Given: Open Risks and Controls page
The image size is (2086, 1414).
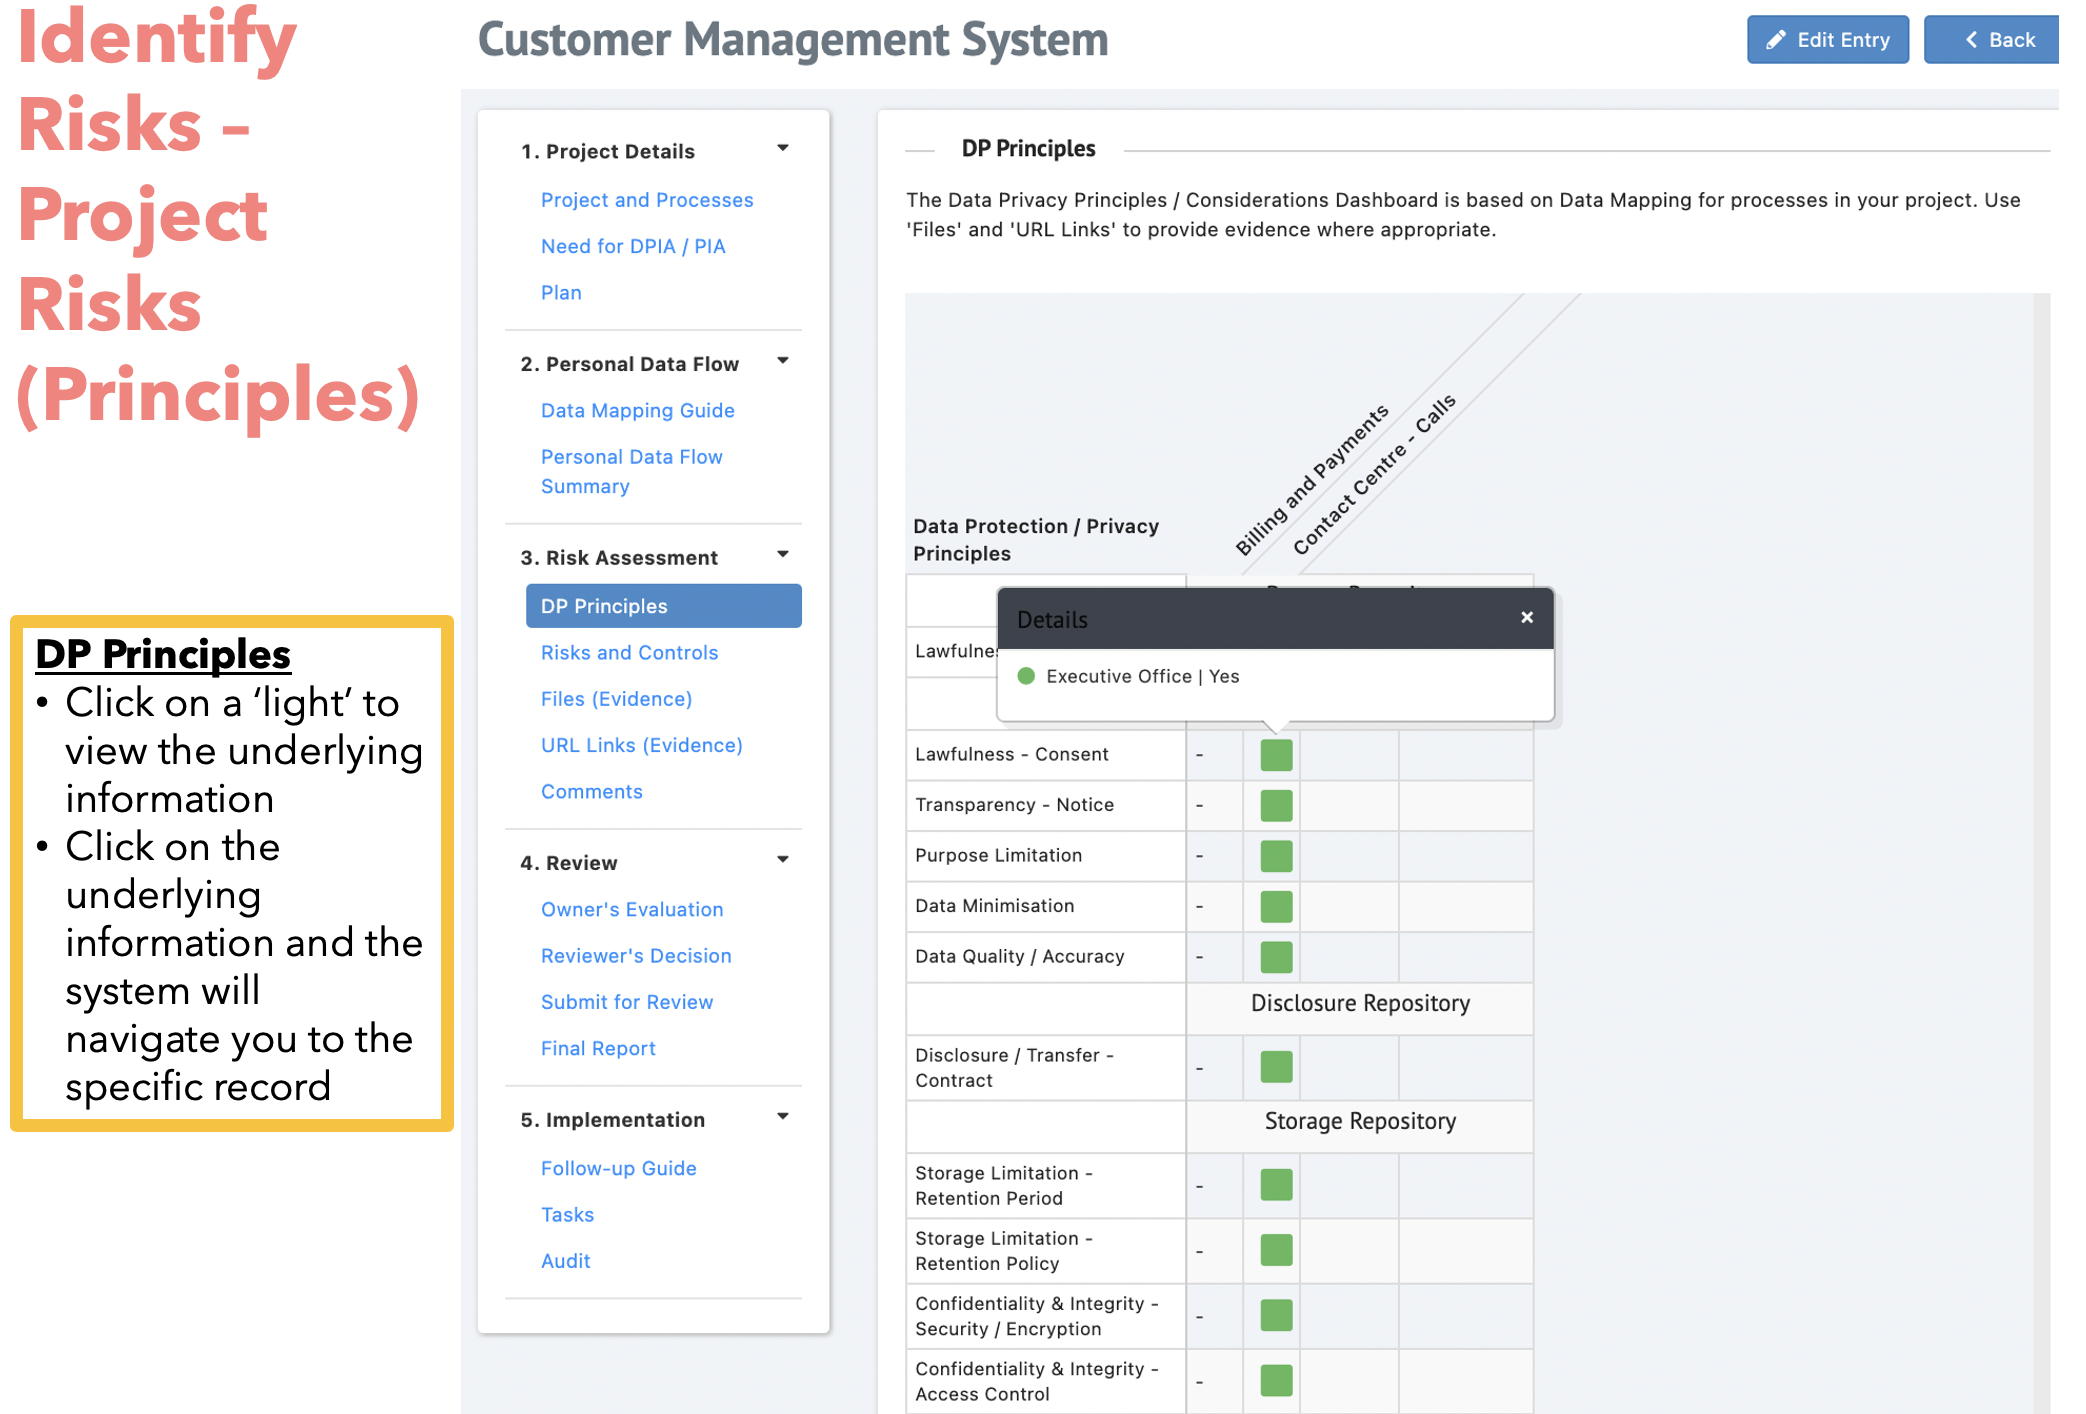Looking at the screenshot, I should pos(629,653).
